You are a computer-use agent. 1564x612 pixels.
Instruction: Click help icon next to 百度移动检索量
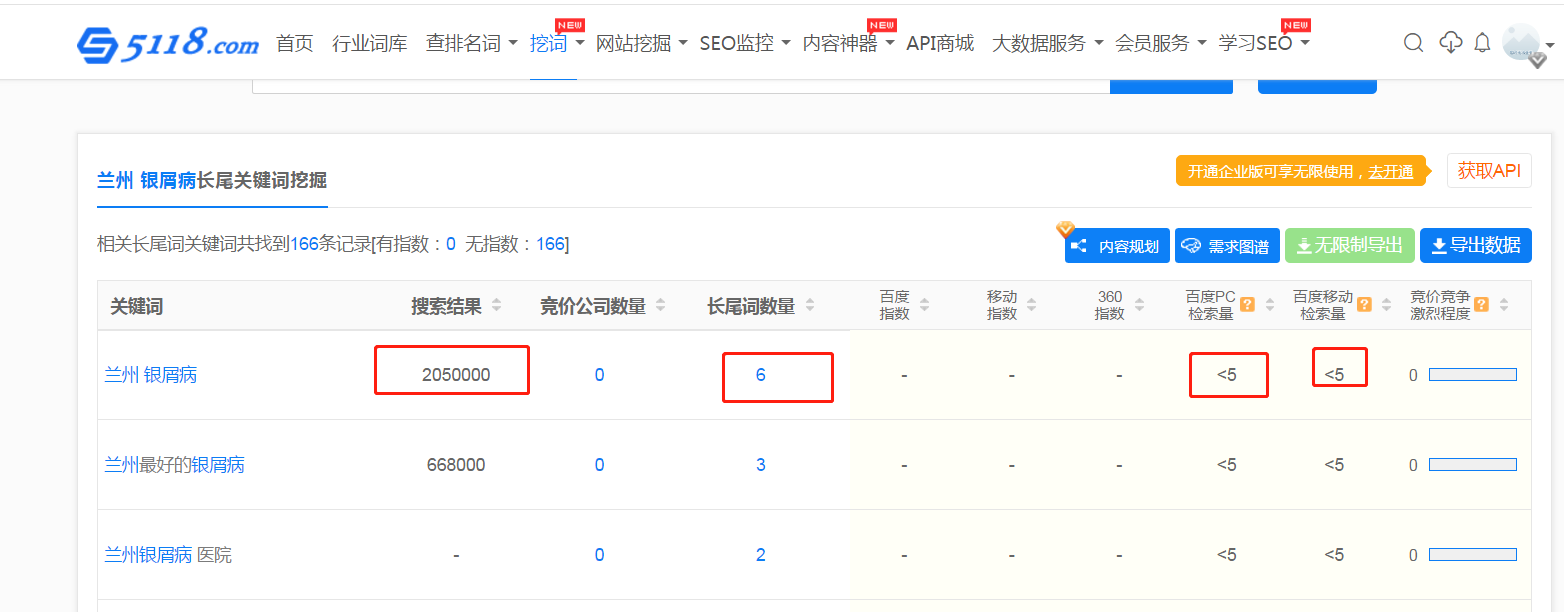click(x=1364, y=305)
